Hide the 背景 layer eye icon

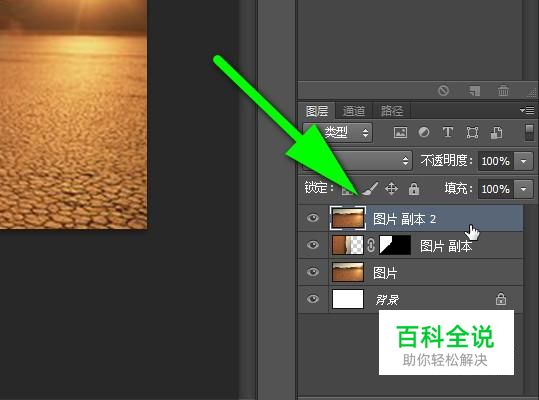[x=313, y=299]
